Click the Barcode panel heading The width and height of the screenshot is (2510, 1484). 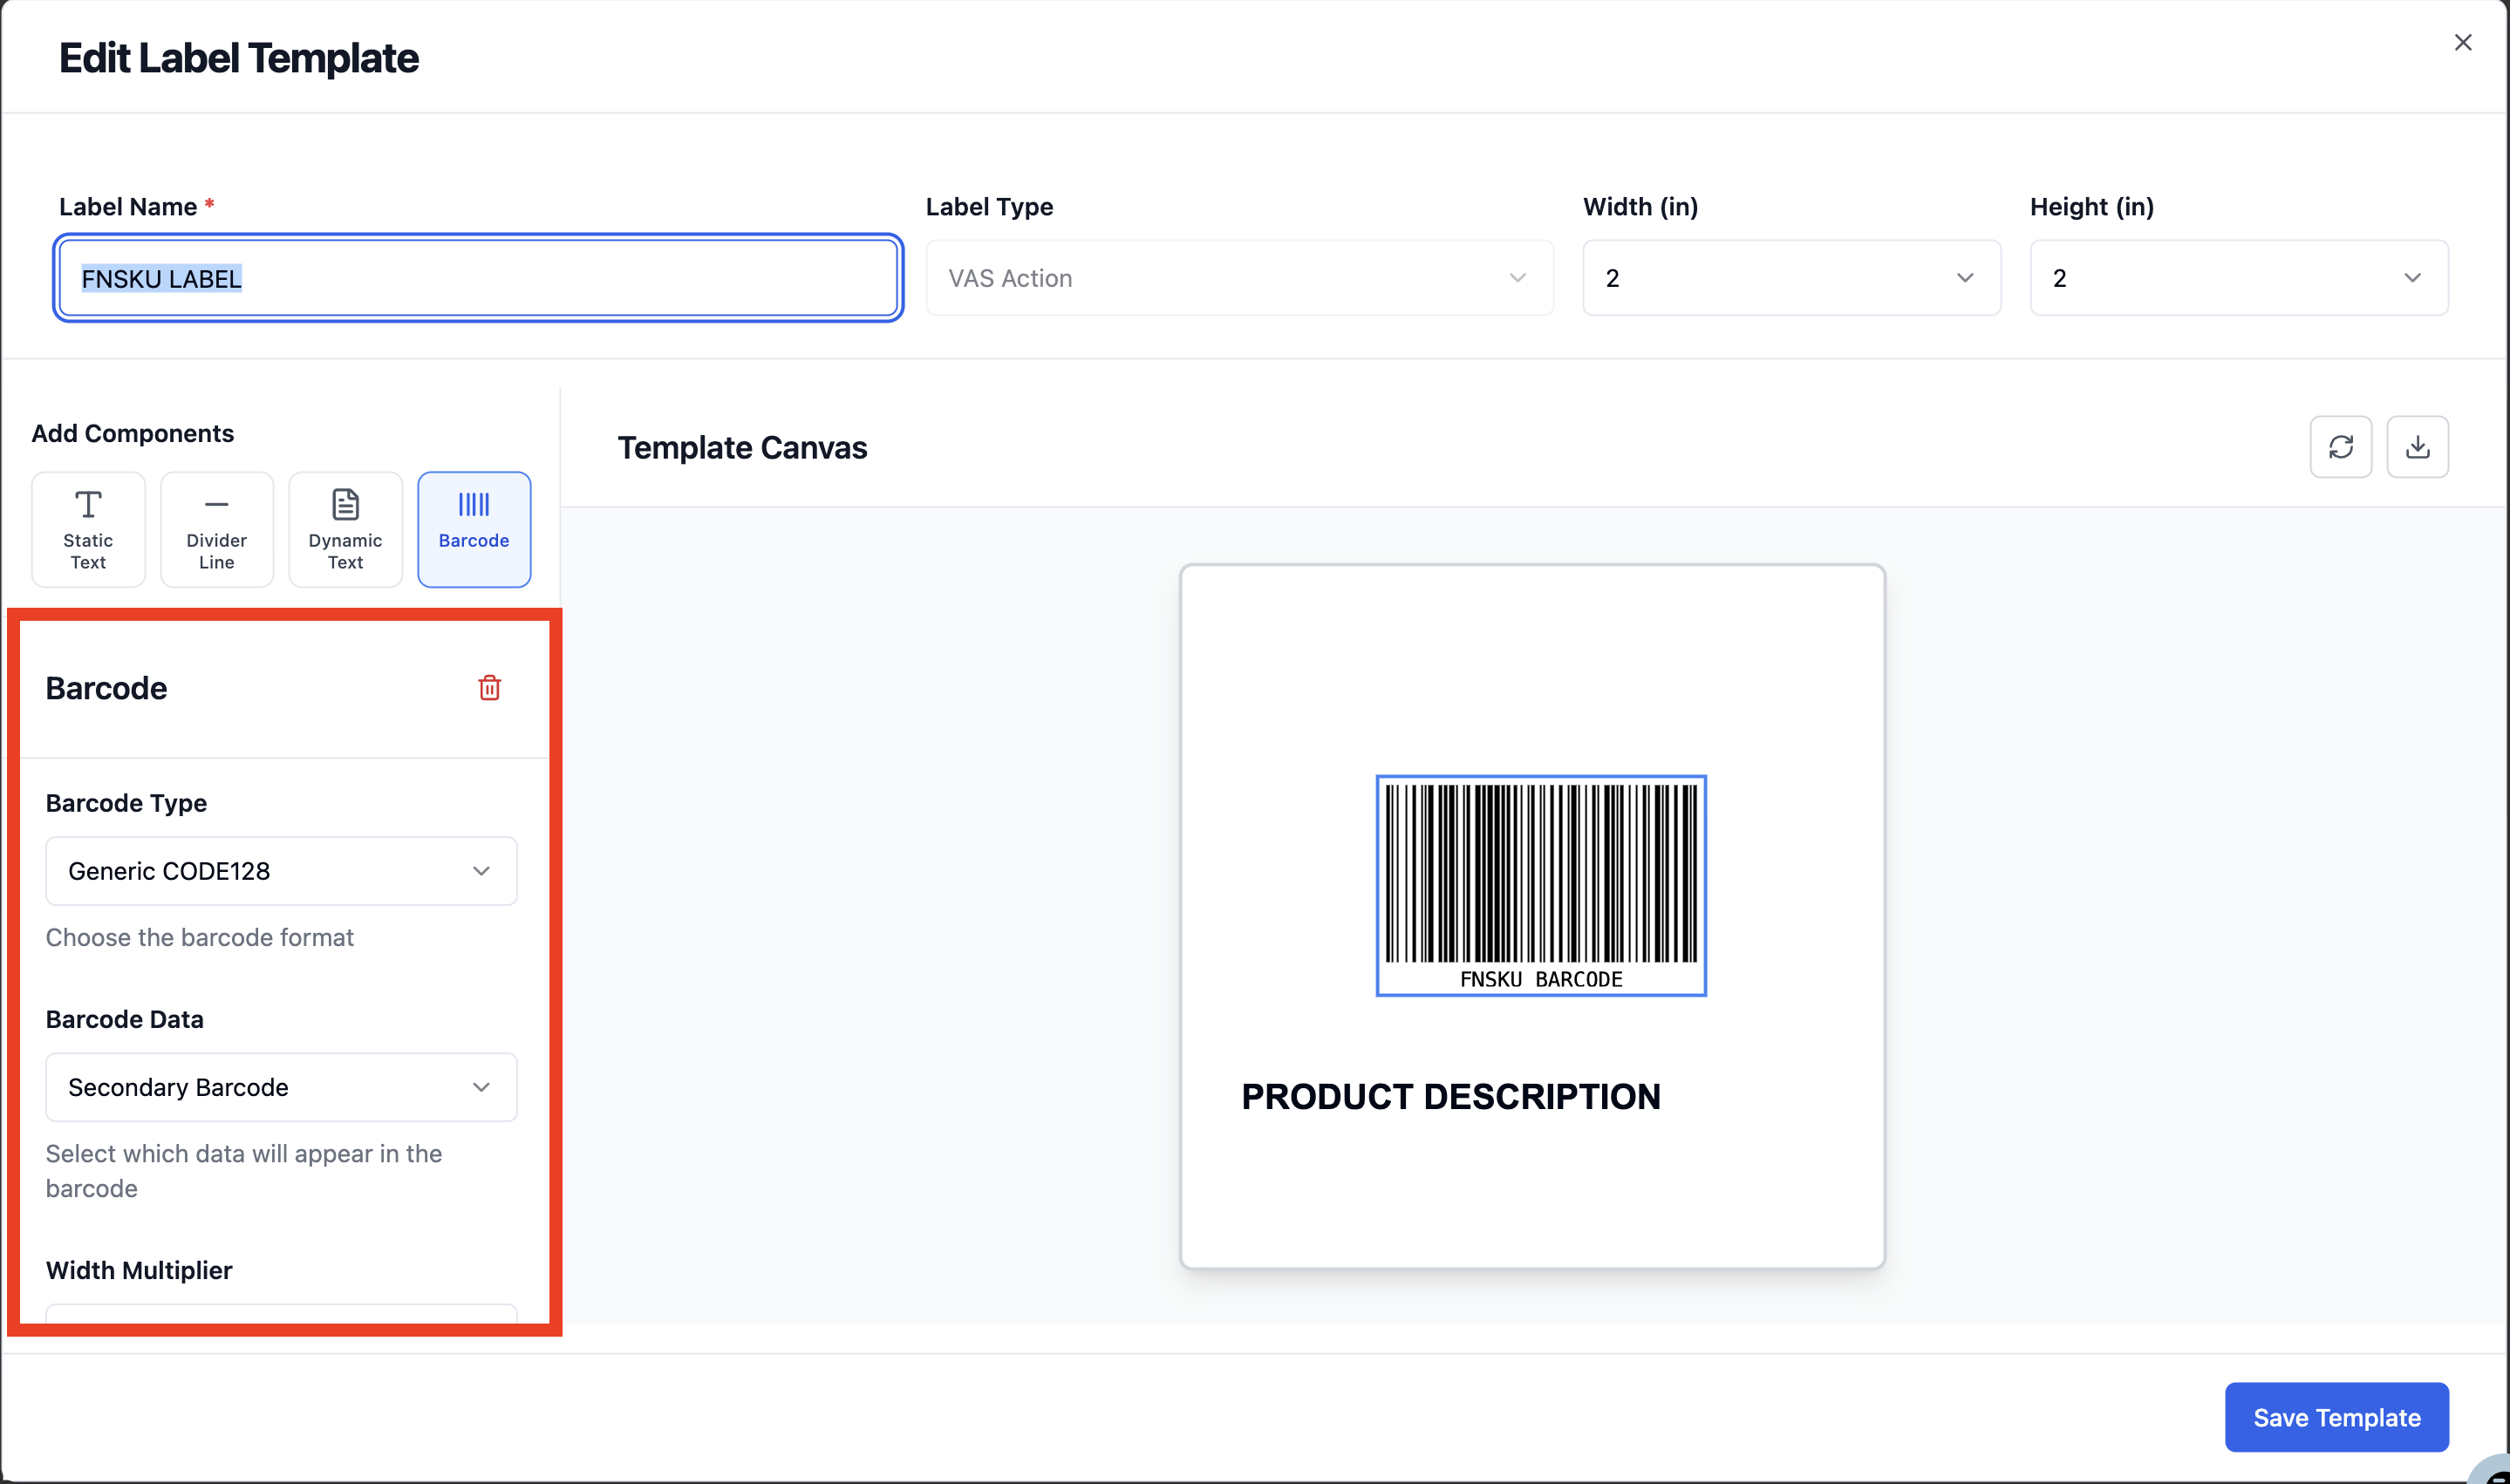(x=106, y=688)
